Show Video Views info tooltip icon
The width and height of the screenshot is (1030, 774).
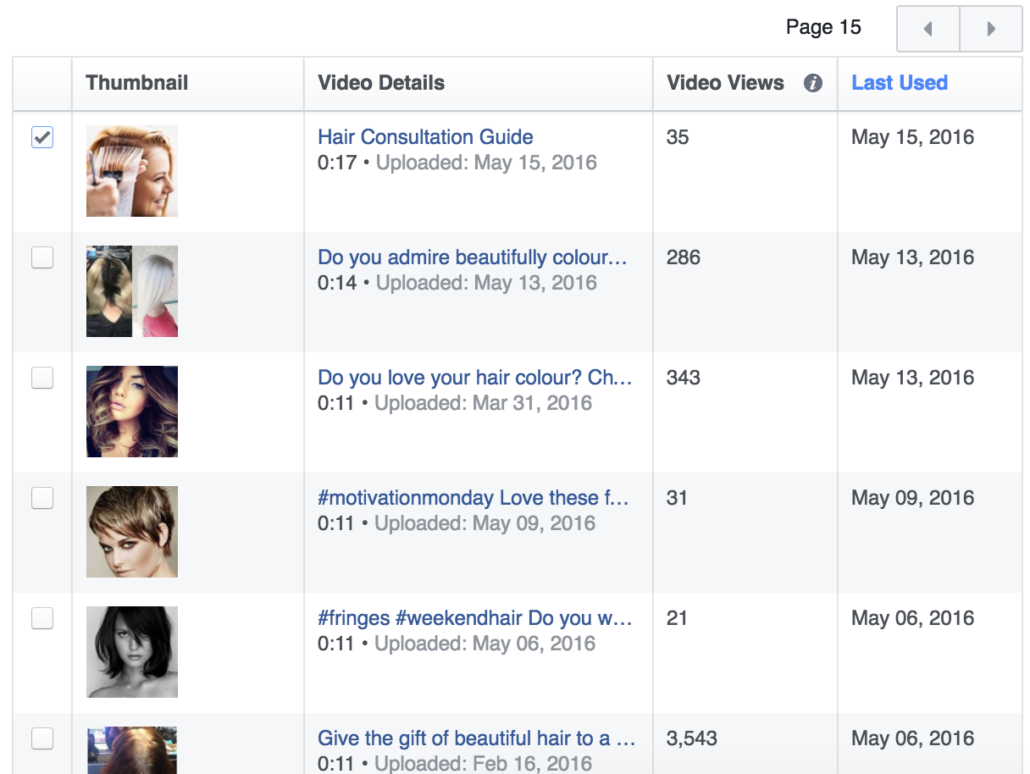point(813,83)
